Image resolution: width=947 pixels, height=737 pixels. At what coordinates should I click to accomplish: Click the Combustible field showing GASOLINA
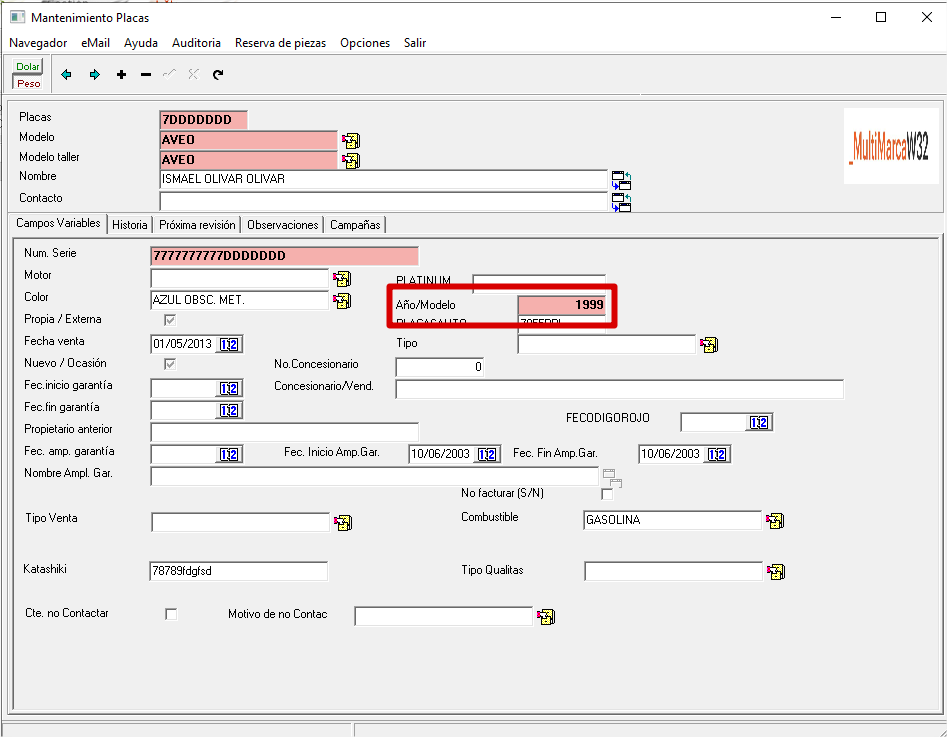pos(672,520)
